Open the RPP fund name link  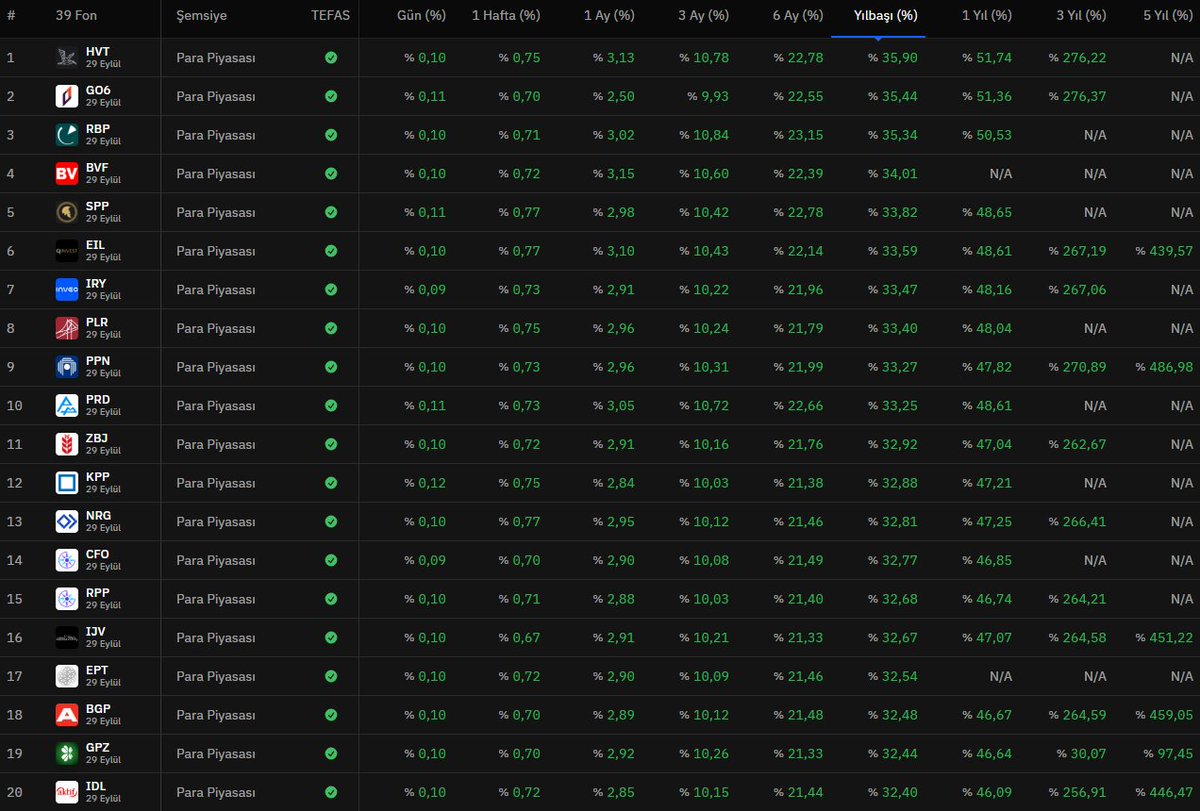pos(98,593)
